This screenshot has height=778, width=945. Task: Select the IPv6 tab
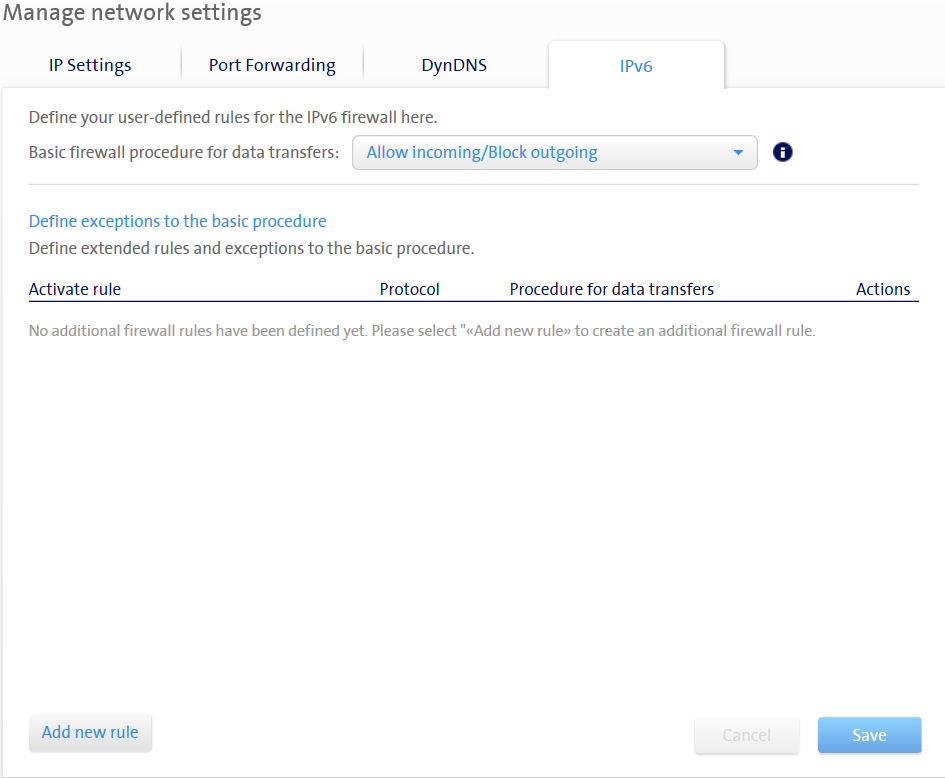(x=636, y=67)
